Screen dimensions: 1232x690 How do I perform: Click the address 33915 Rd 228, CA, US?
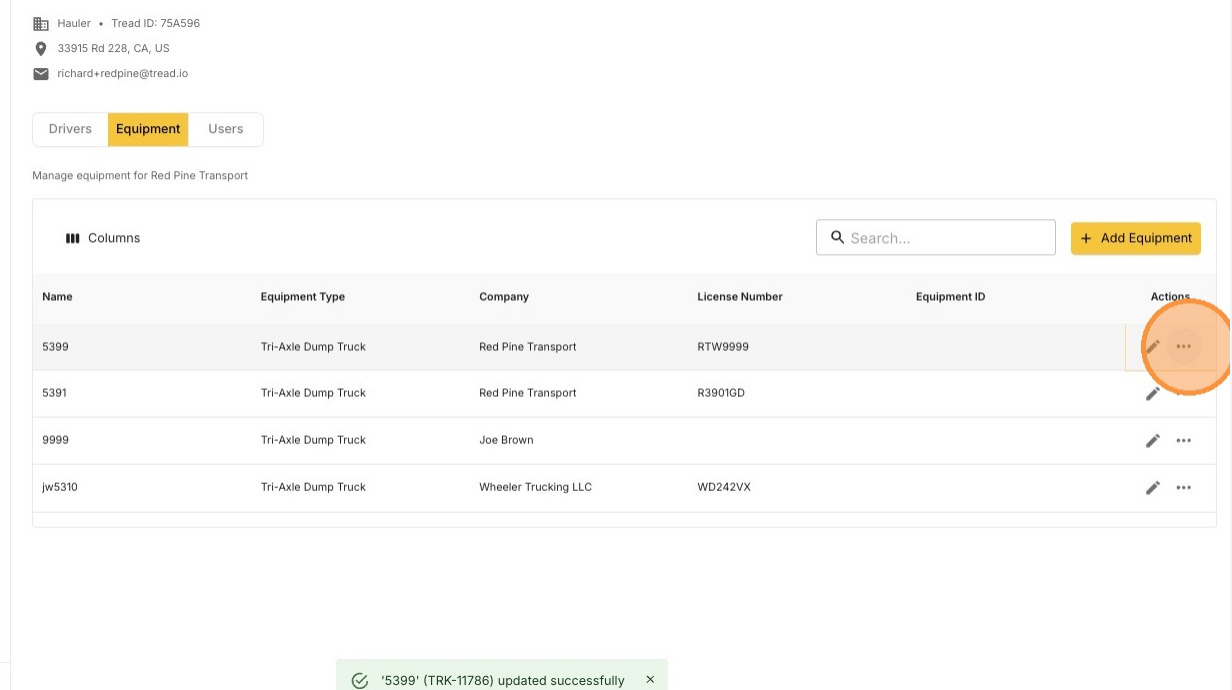click(x=114, y=48)
